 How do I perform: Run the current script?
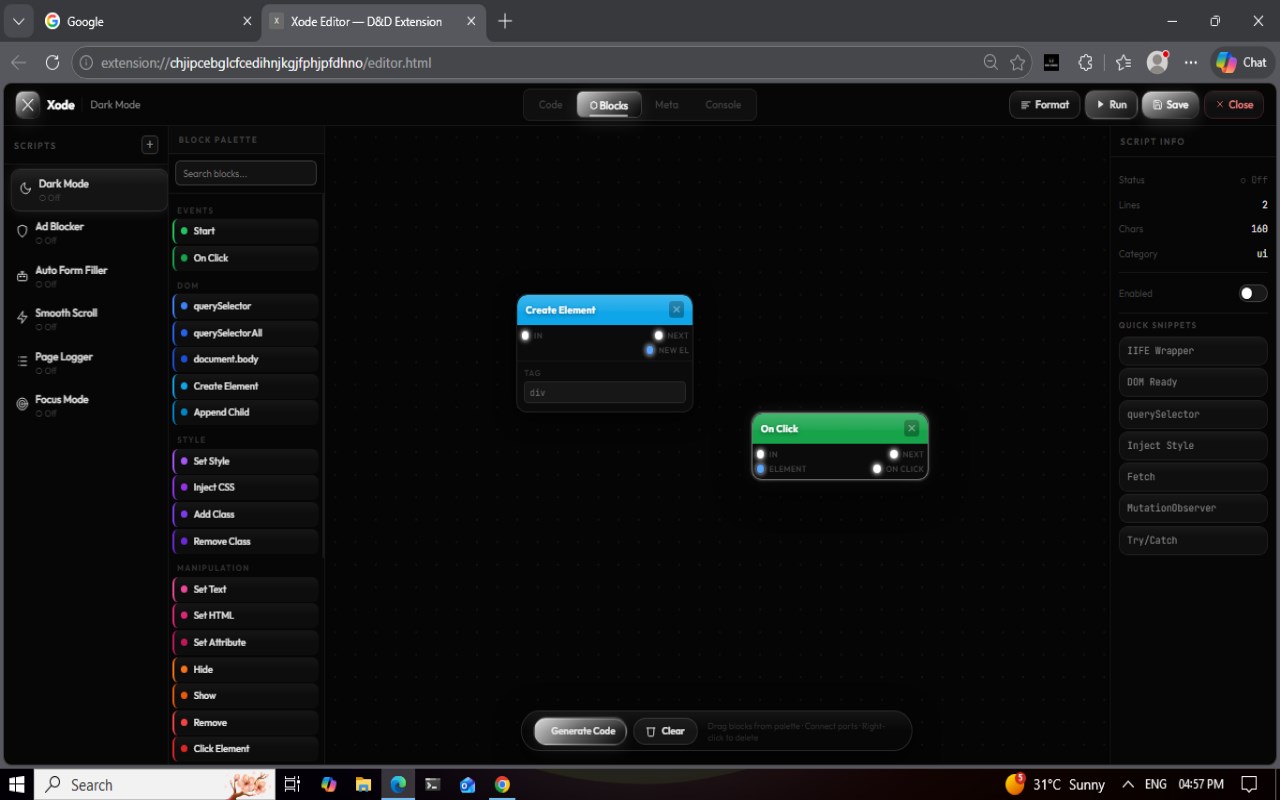tap(1111, 104)
